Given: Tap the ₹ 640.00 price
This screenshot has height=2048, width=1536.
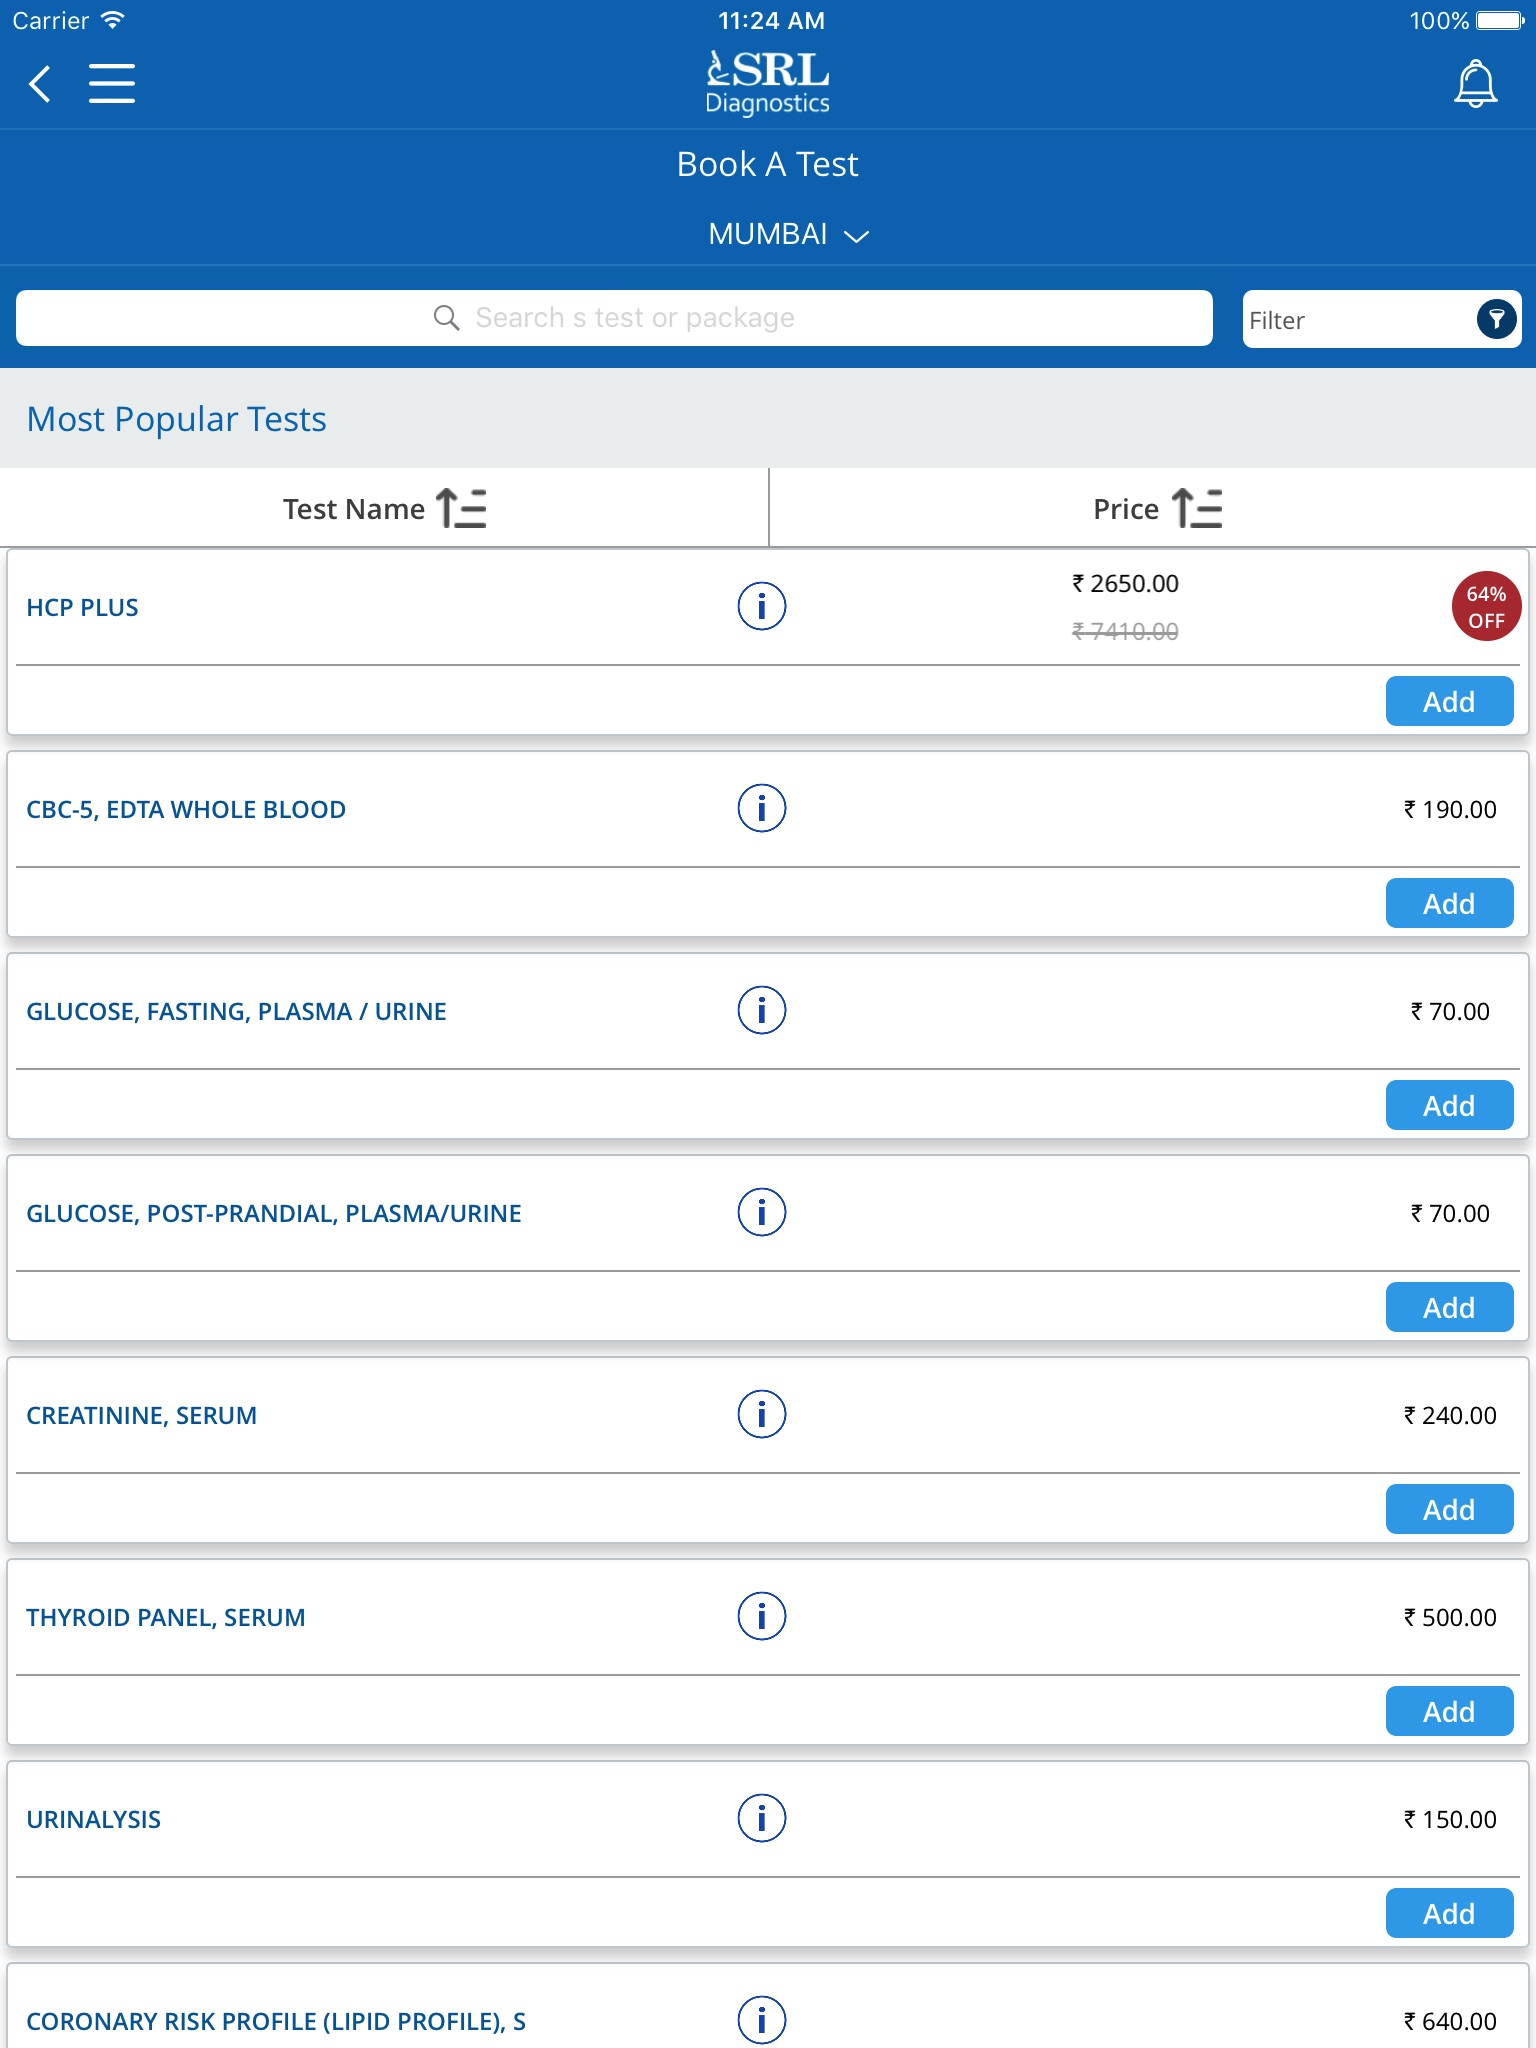Looking at the screenshot, I should pos(1450,2021).
